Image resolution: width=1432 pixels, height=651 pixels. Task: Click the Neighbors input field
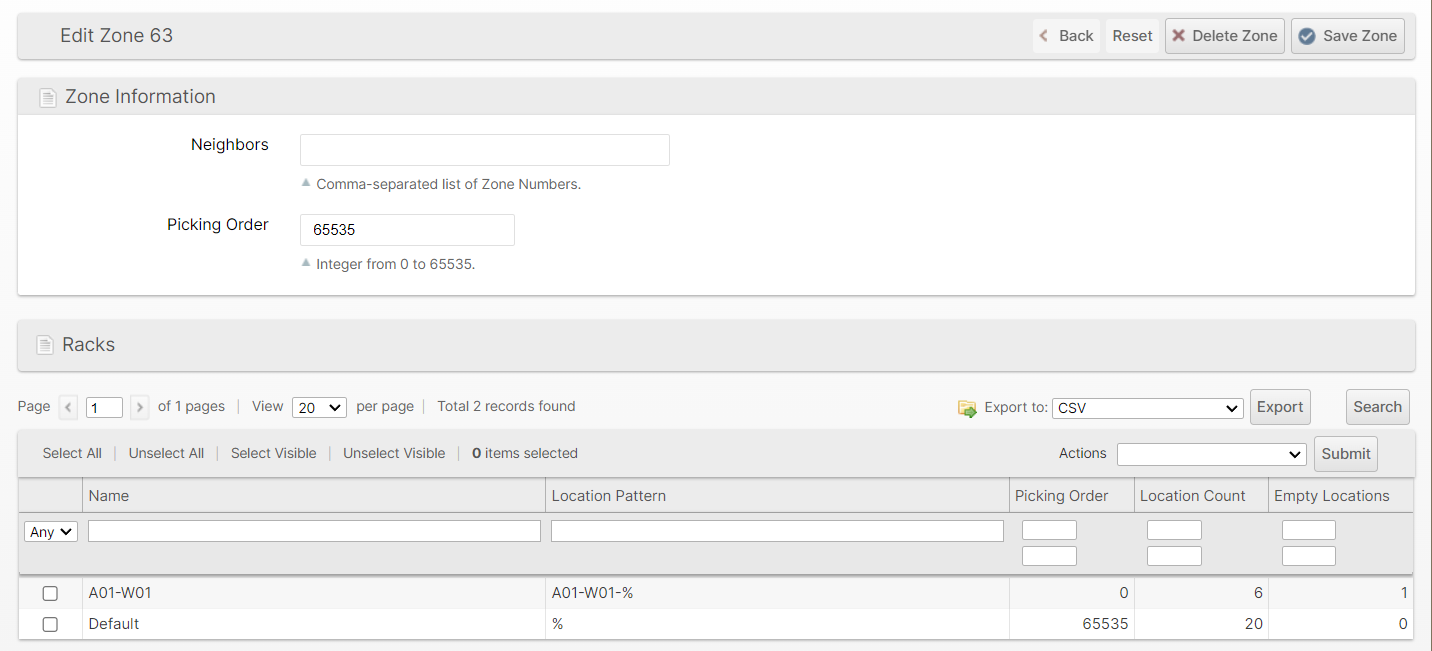pyautogui.click(x=485, y=150)
